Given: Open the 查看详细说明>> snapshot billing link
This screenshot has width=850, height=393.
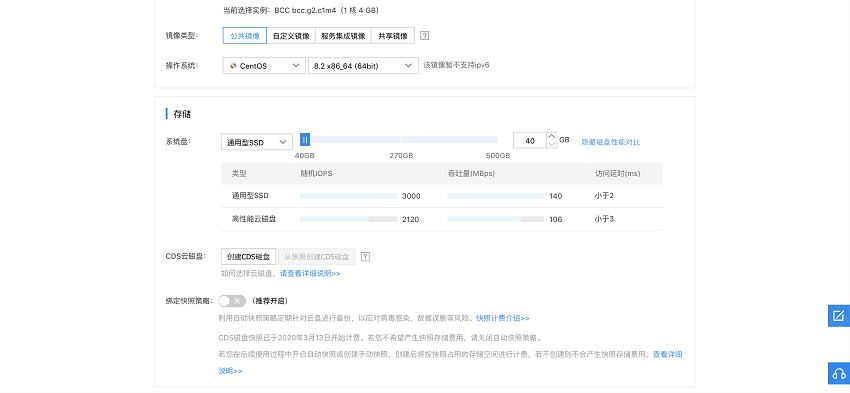Looking at the screenshot, I should tap(667, 355).
